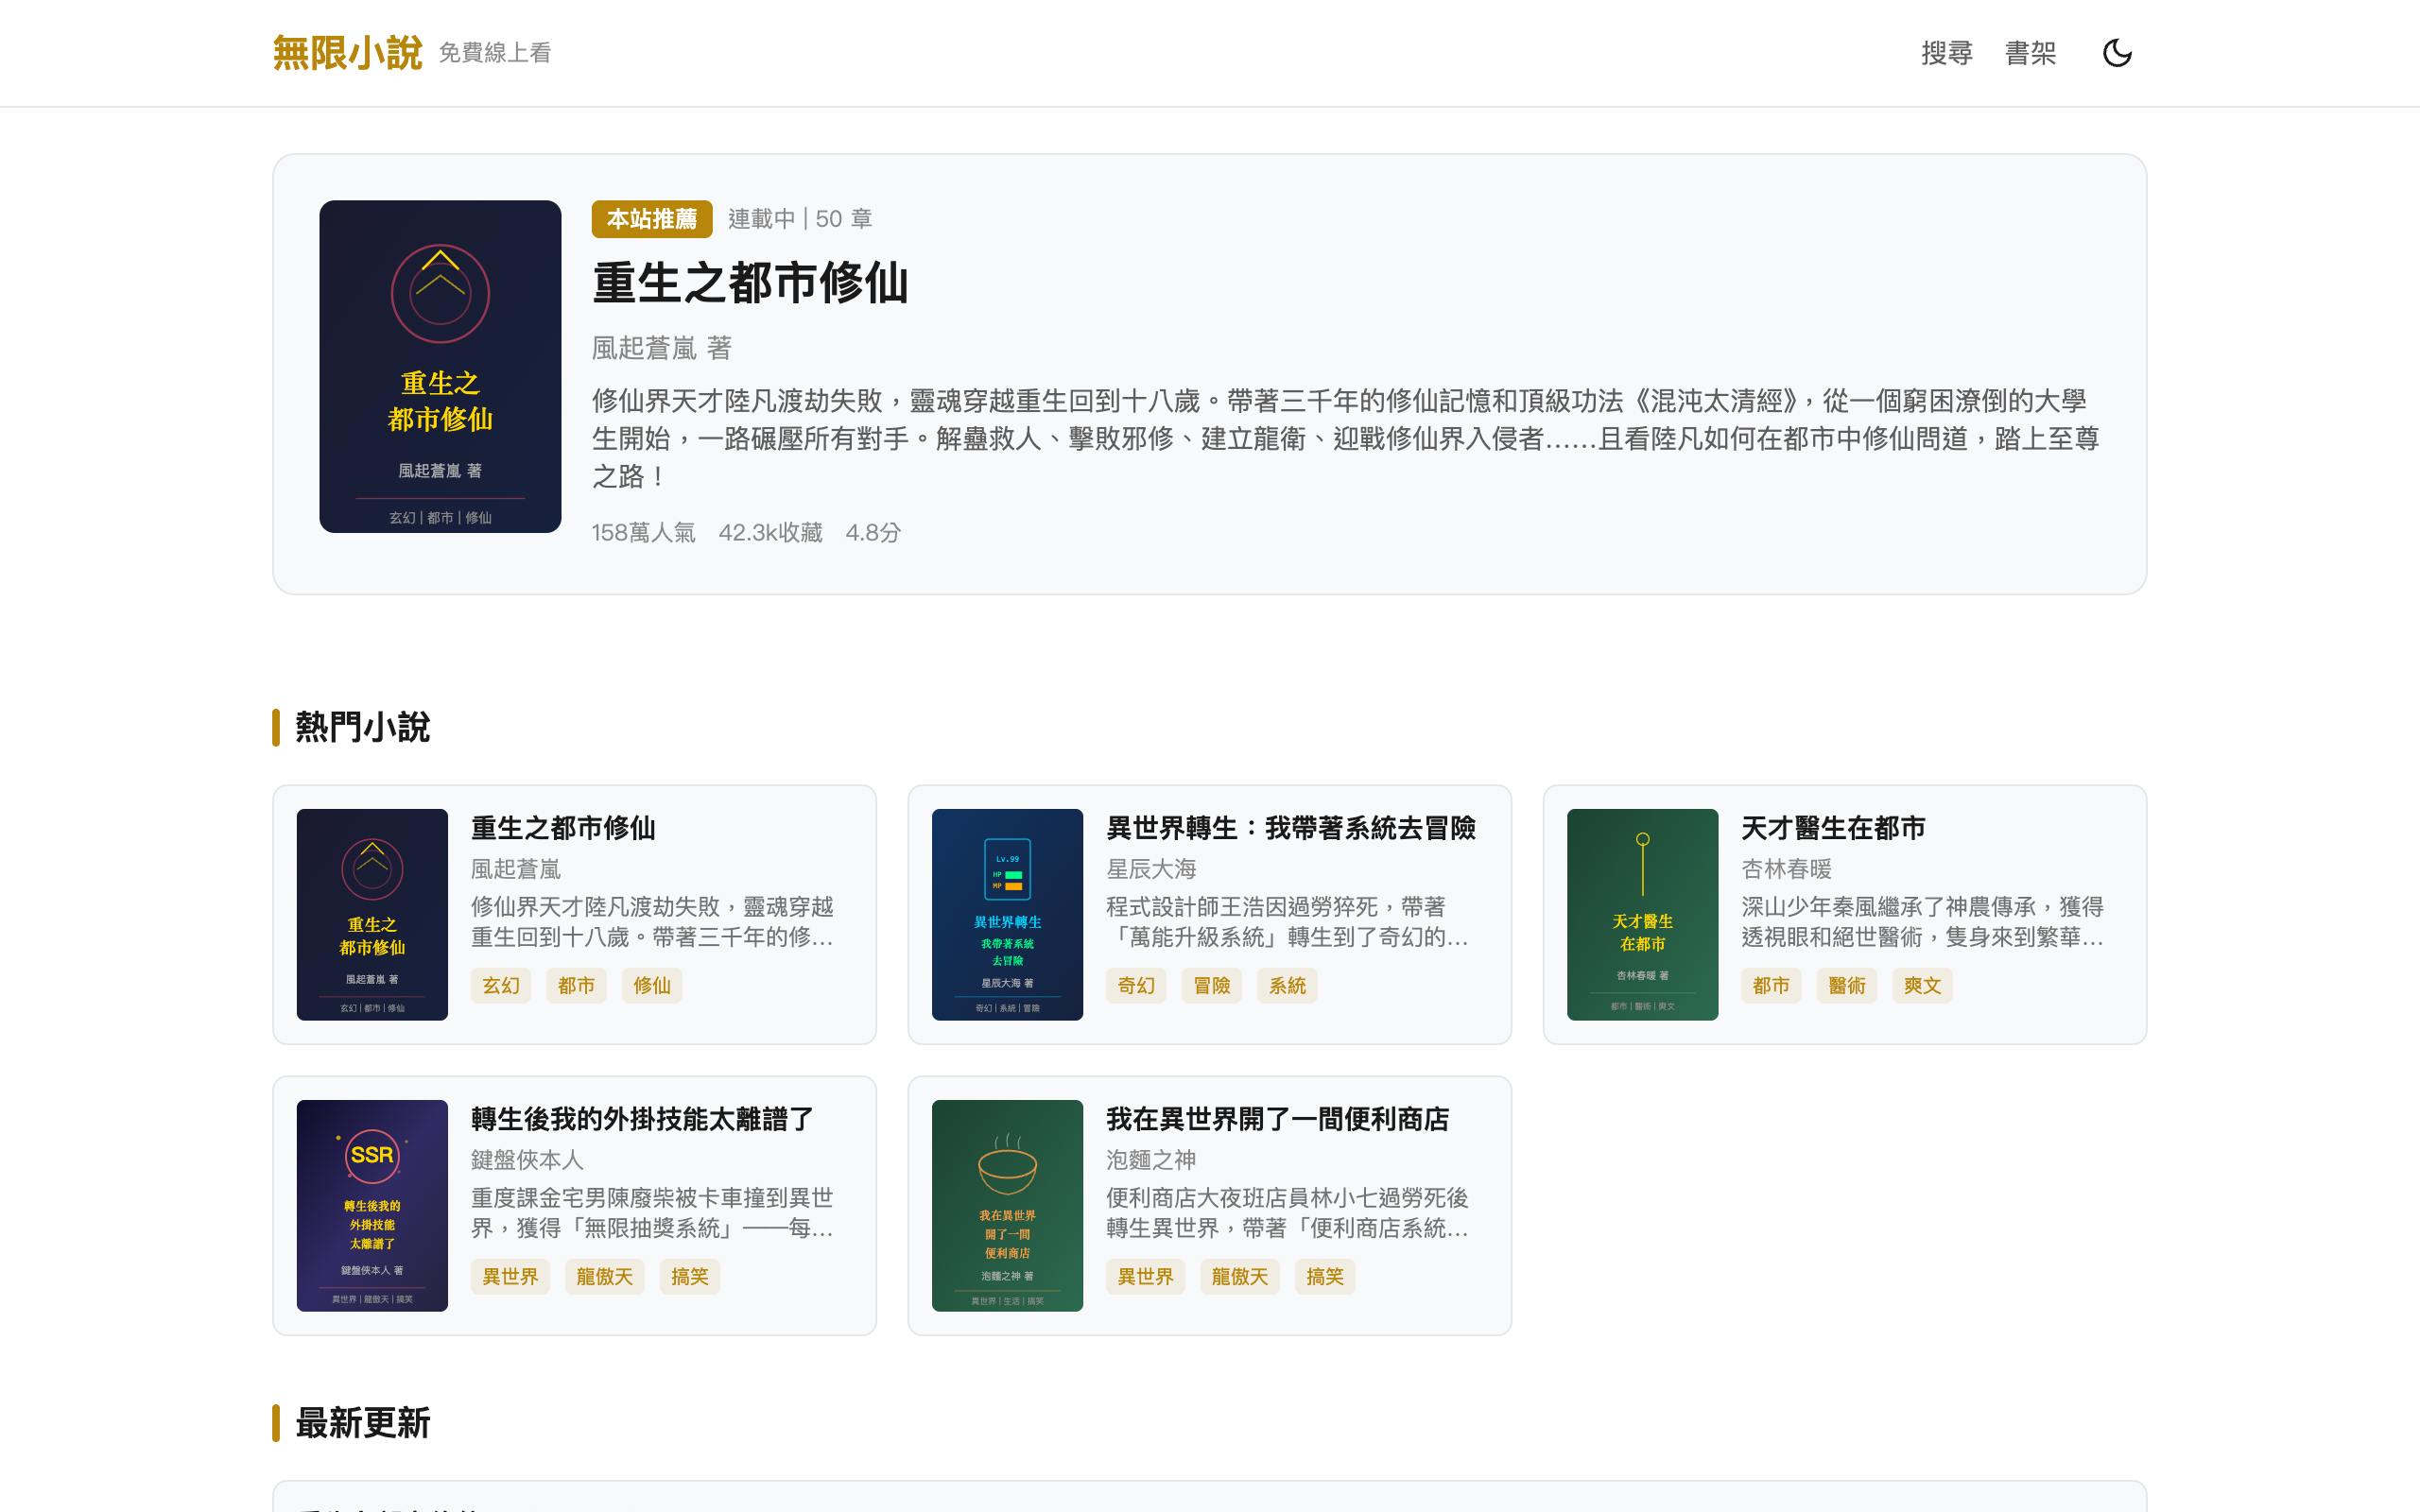
Task: Select the 修仙 tag on the first hot novel card
Action: [652, 985]
